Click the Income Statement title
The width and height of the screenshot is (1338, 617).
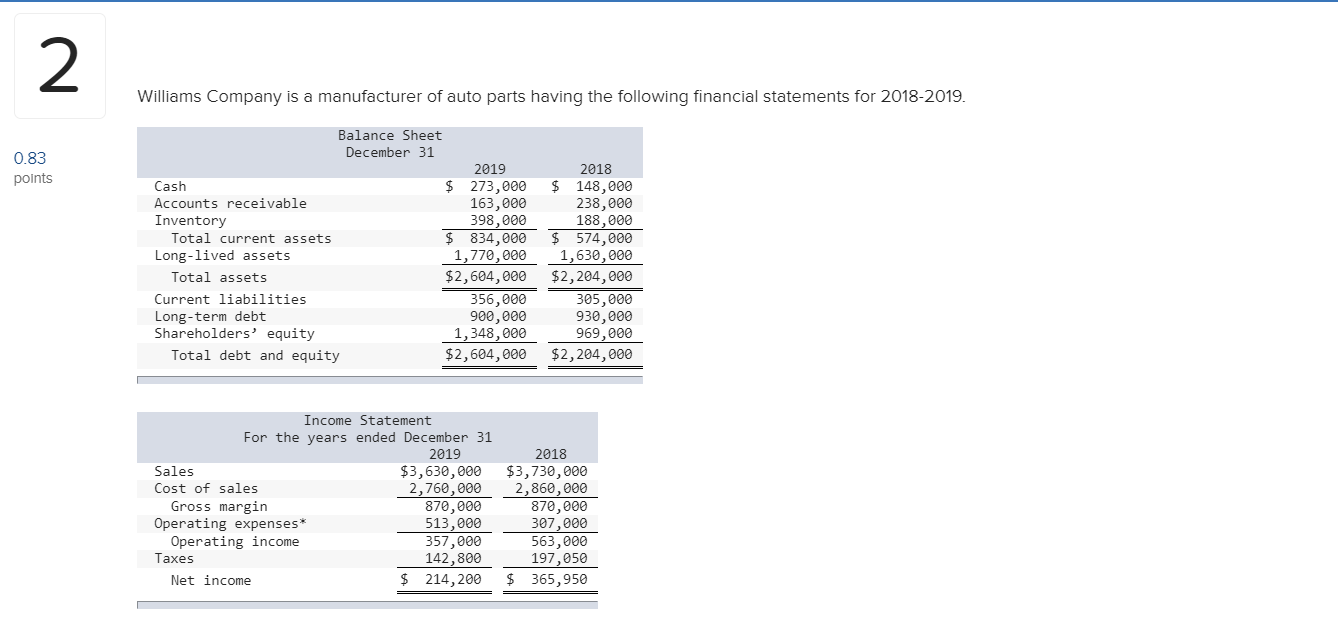click(x=368, y=420)
